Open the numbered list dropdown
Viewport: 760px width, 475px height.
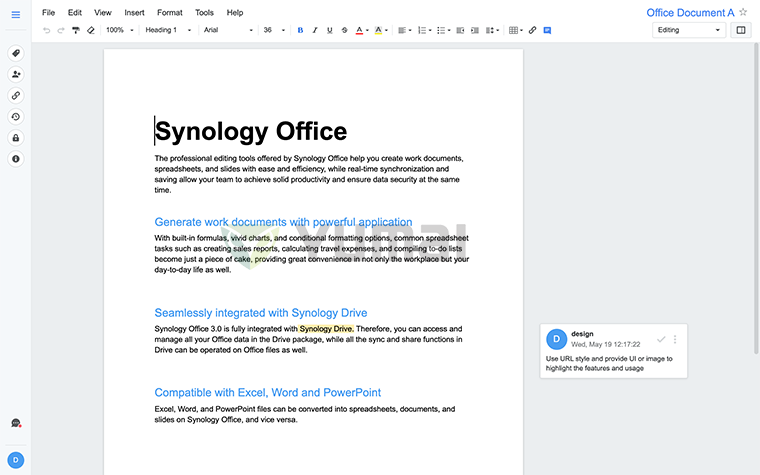click(x=424, y=31)
